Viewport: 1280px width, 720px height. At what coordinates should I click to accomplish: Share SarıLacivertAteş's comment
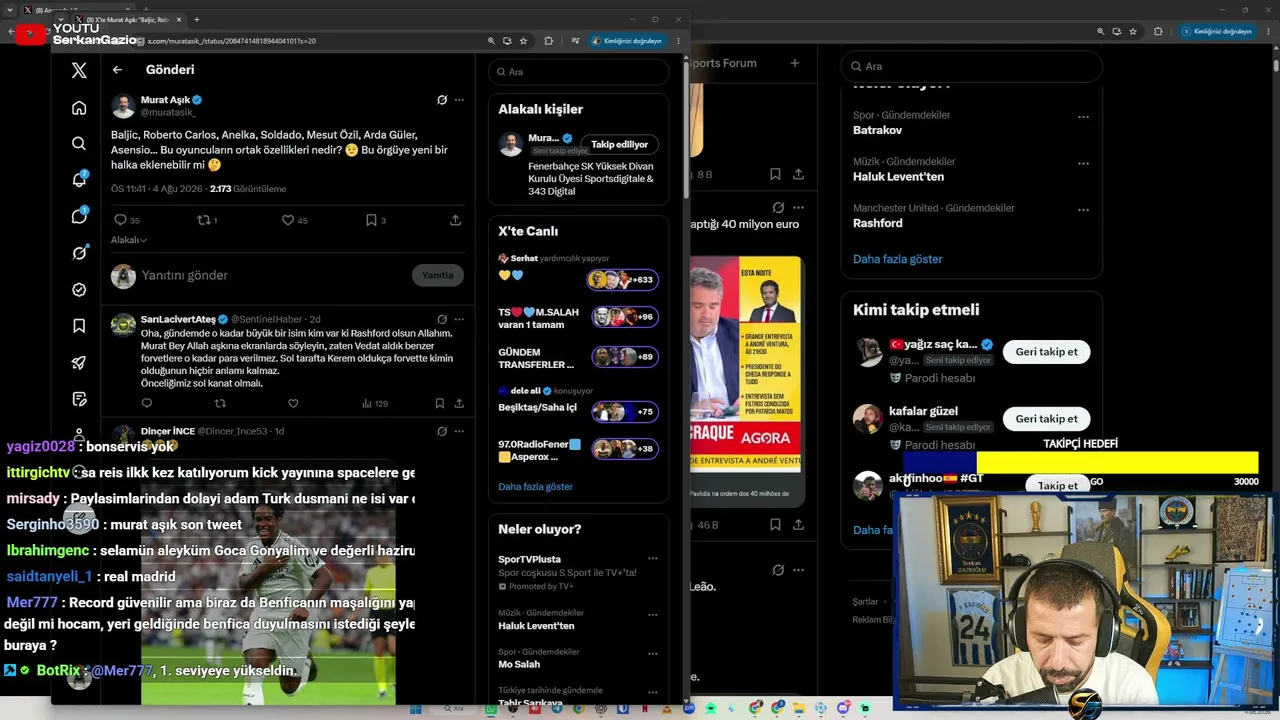click(x=459, y=403)
